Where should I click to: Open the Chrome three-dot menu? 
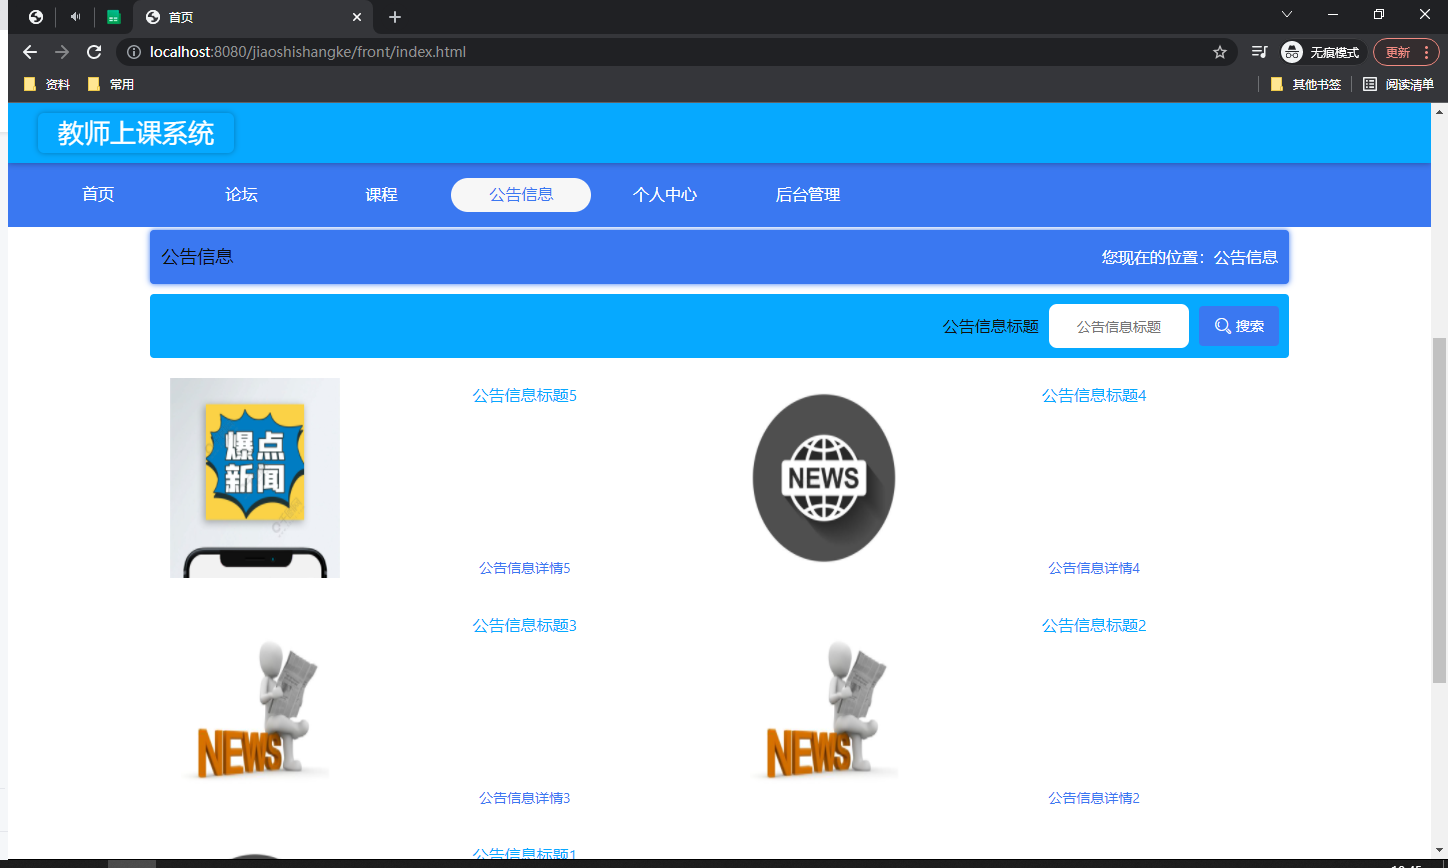pyautogui.click(x=1426, y=52)
